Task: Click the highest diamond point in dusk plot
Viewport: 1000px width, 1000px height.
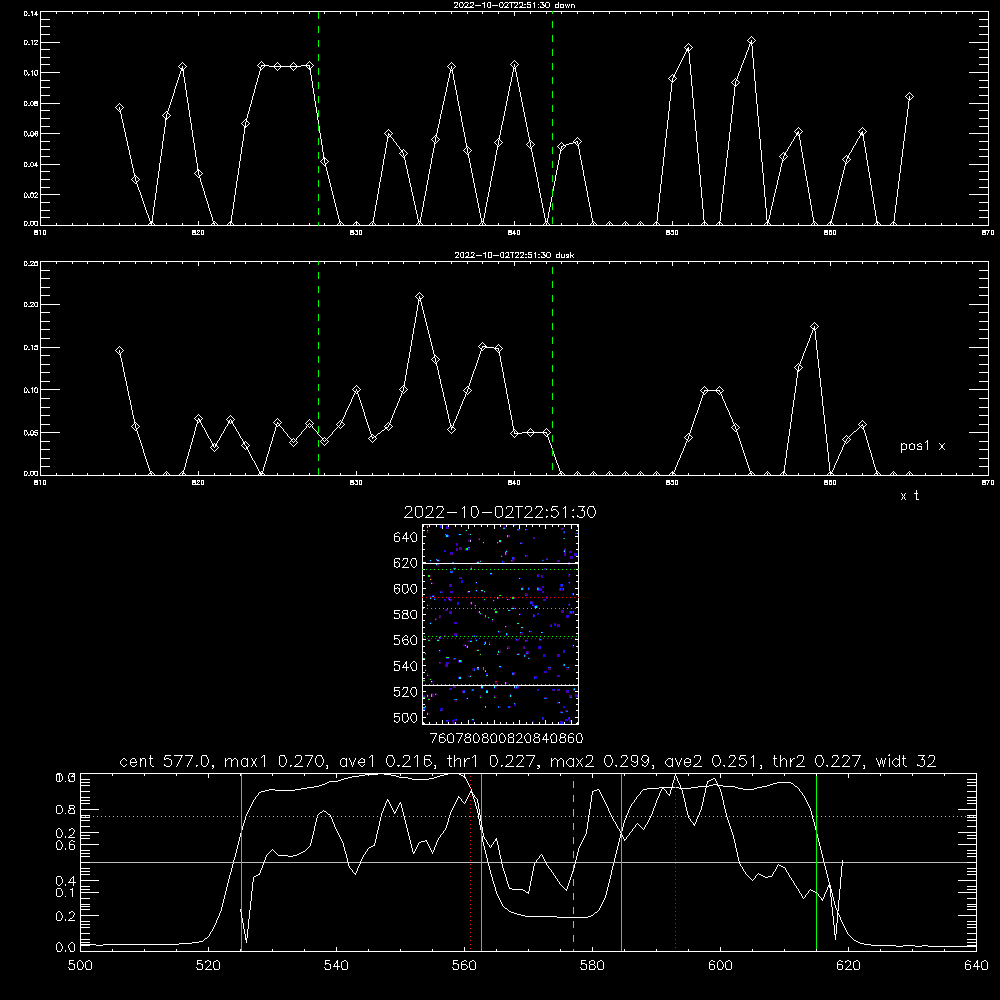Action: click(419, 297)
